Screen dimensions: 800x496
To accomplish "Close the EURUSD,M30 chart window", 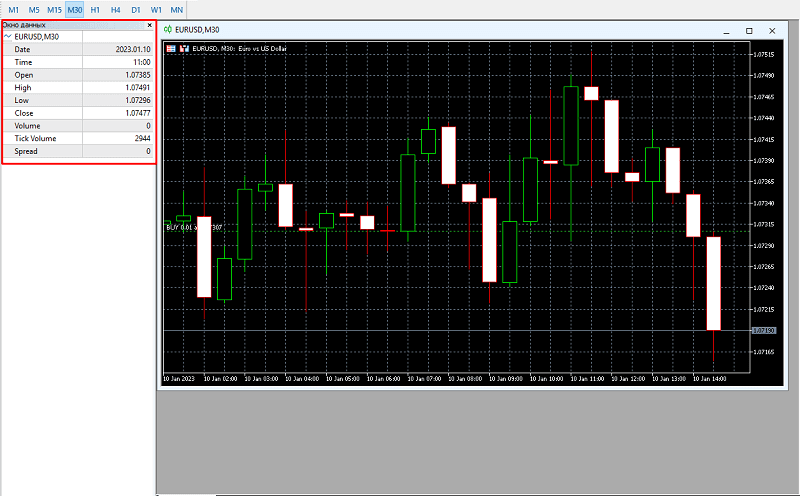I will (772, 31).
